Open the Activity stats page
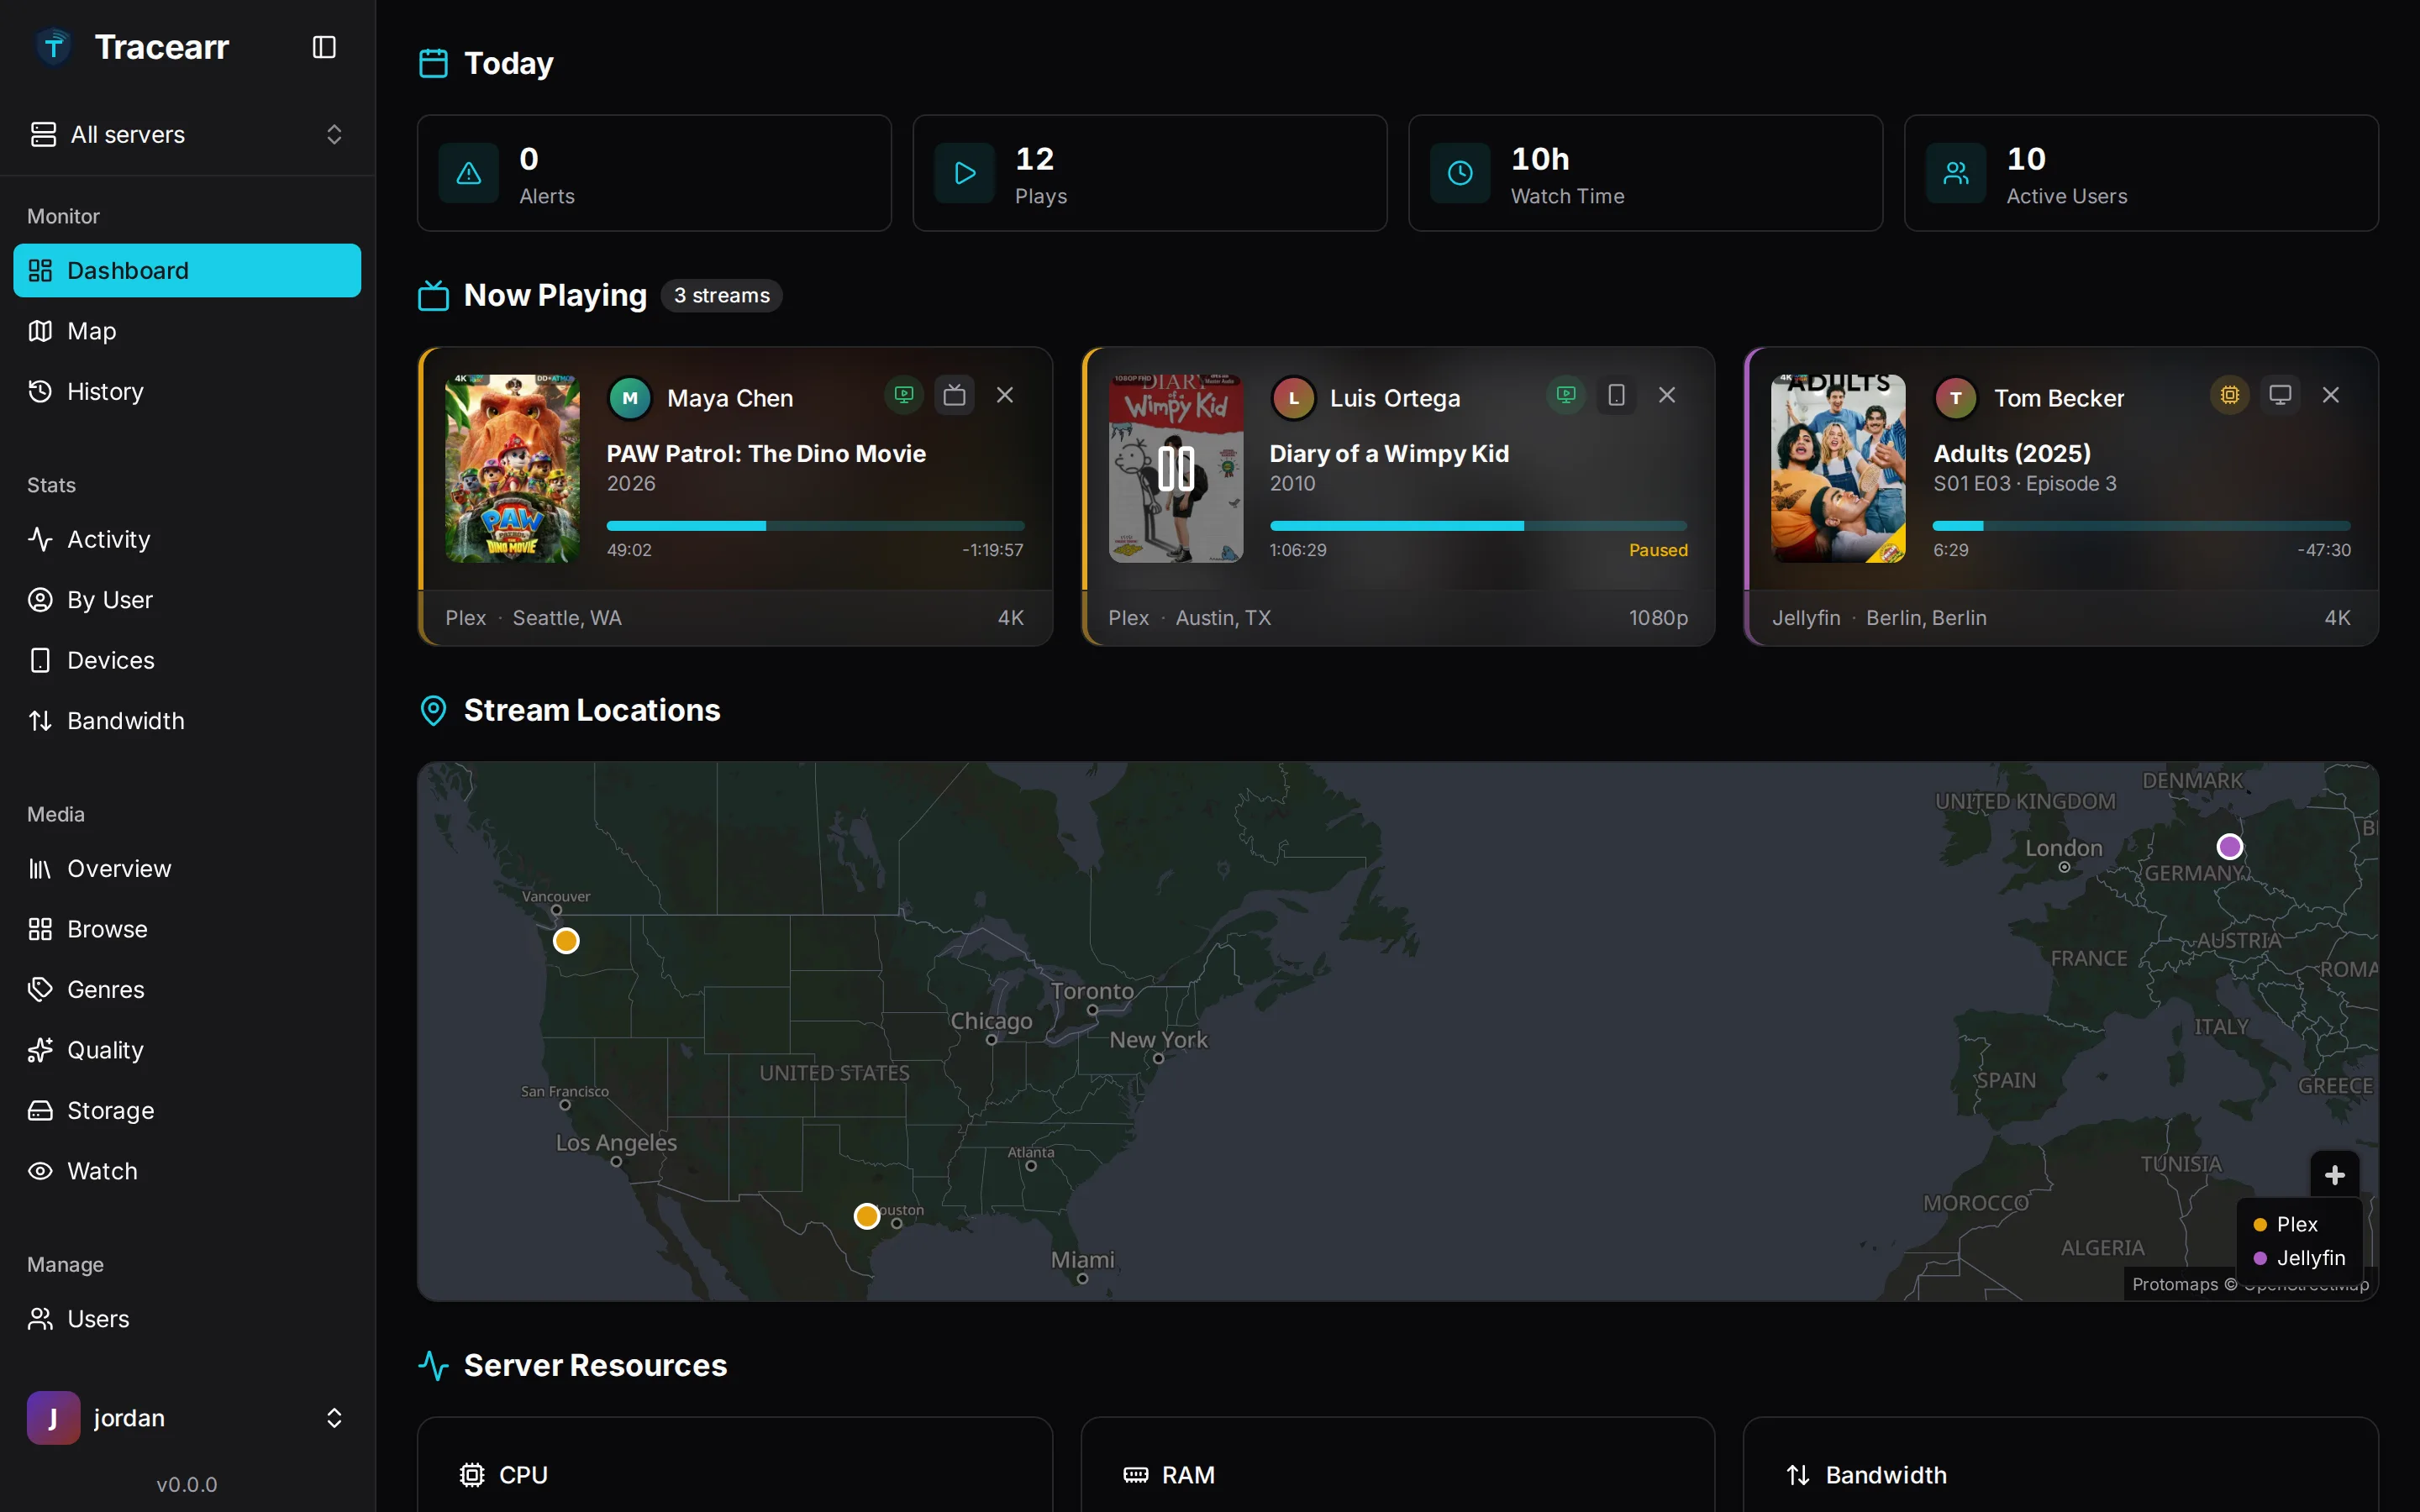Screen dimensions: 2420x1512 [x=187, y=539]
